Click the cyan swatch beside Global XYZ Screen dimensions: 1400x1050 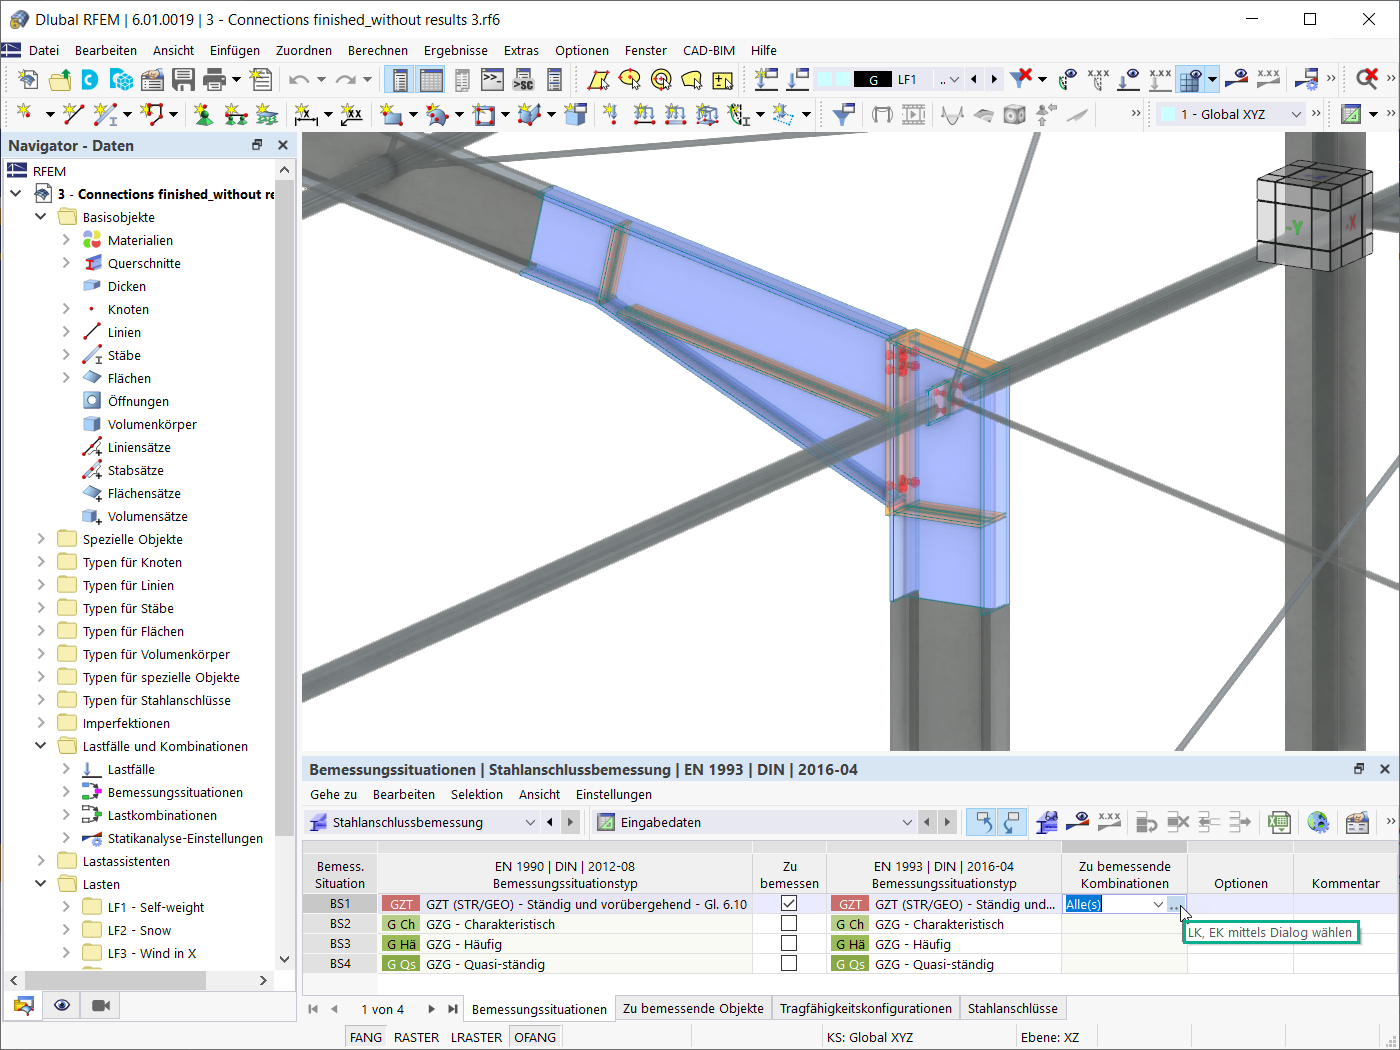(x=1168, y=114)
